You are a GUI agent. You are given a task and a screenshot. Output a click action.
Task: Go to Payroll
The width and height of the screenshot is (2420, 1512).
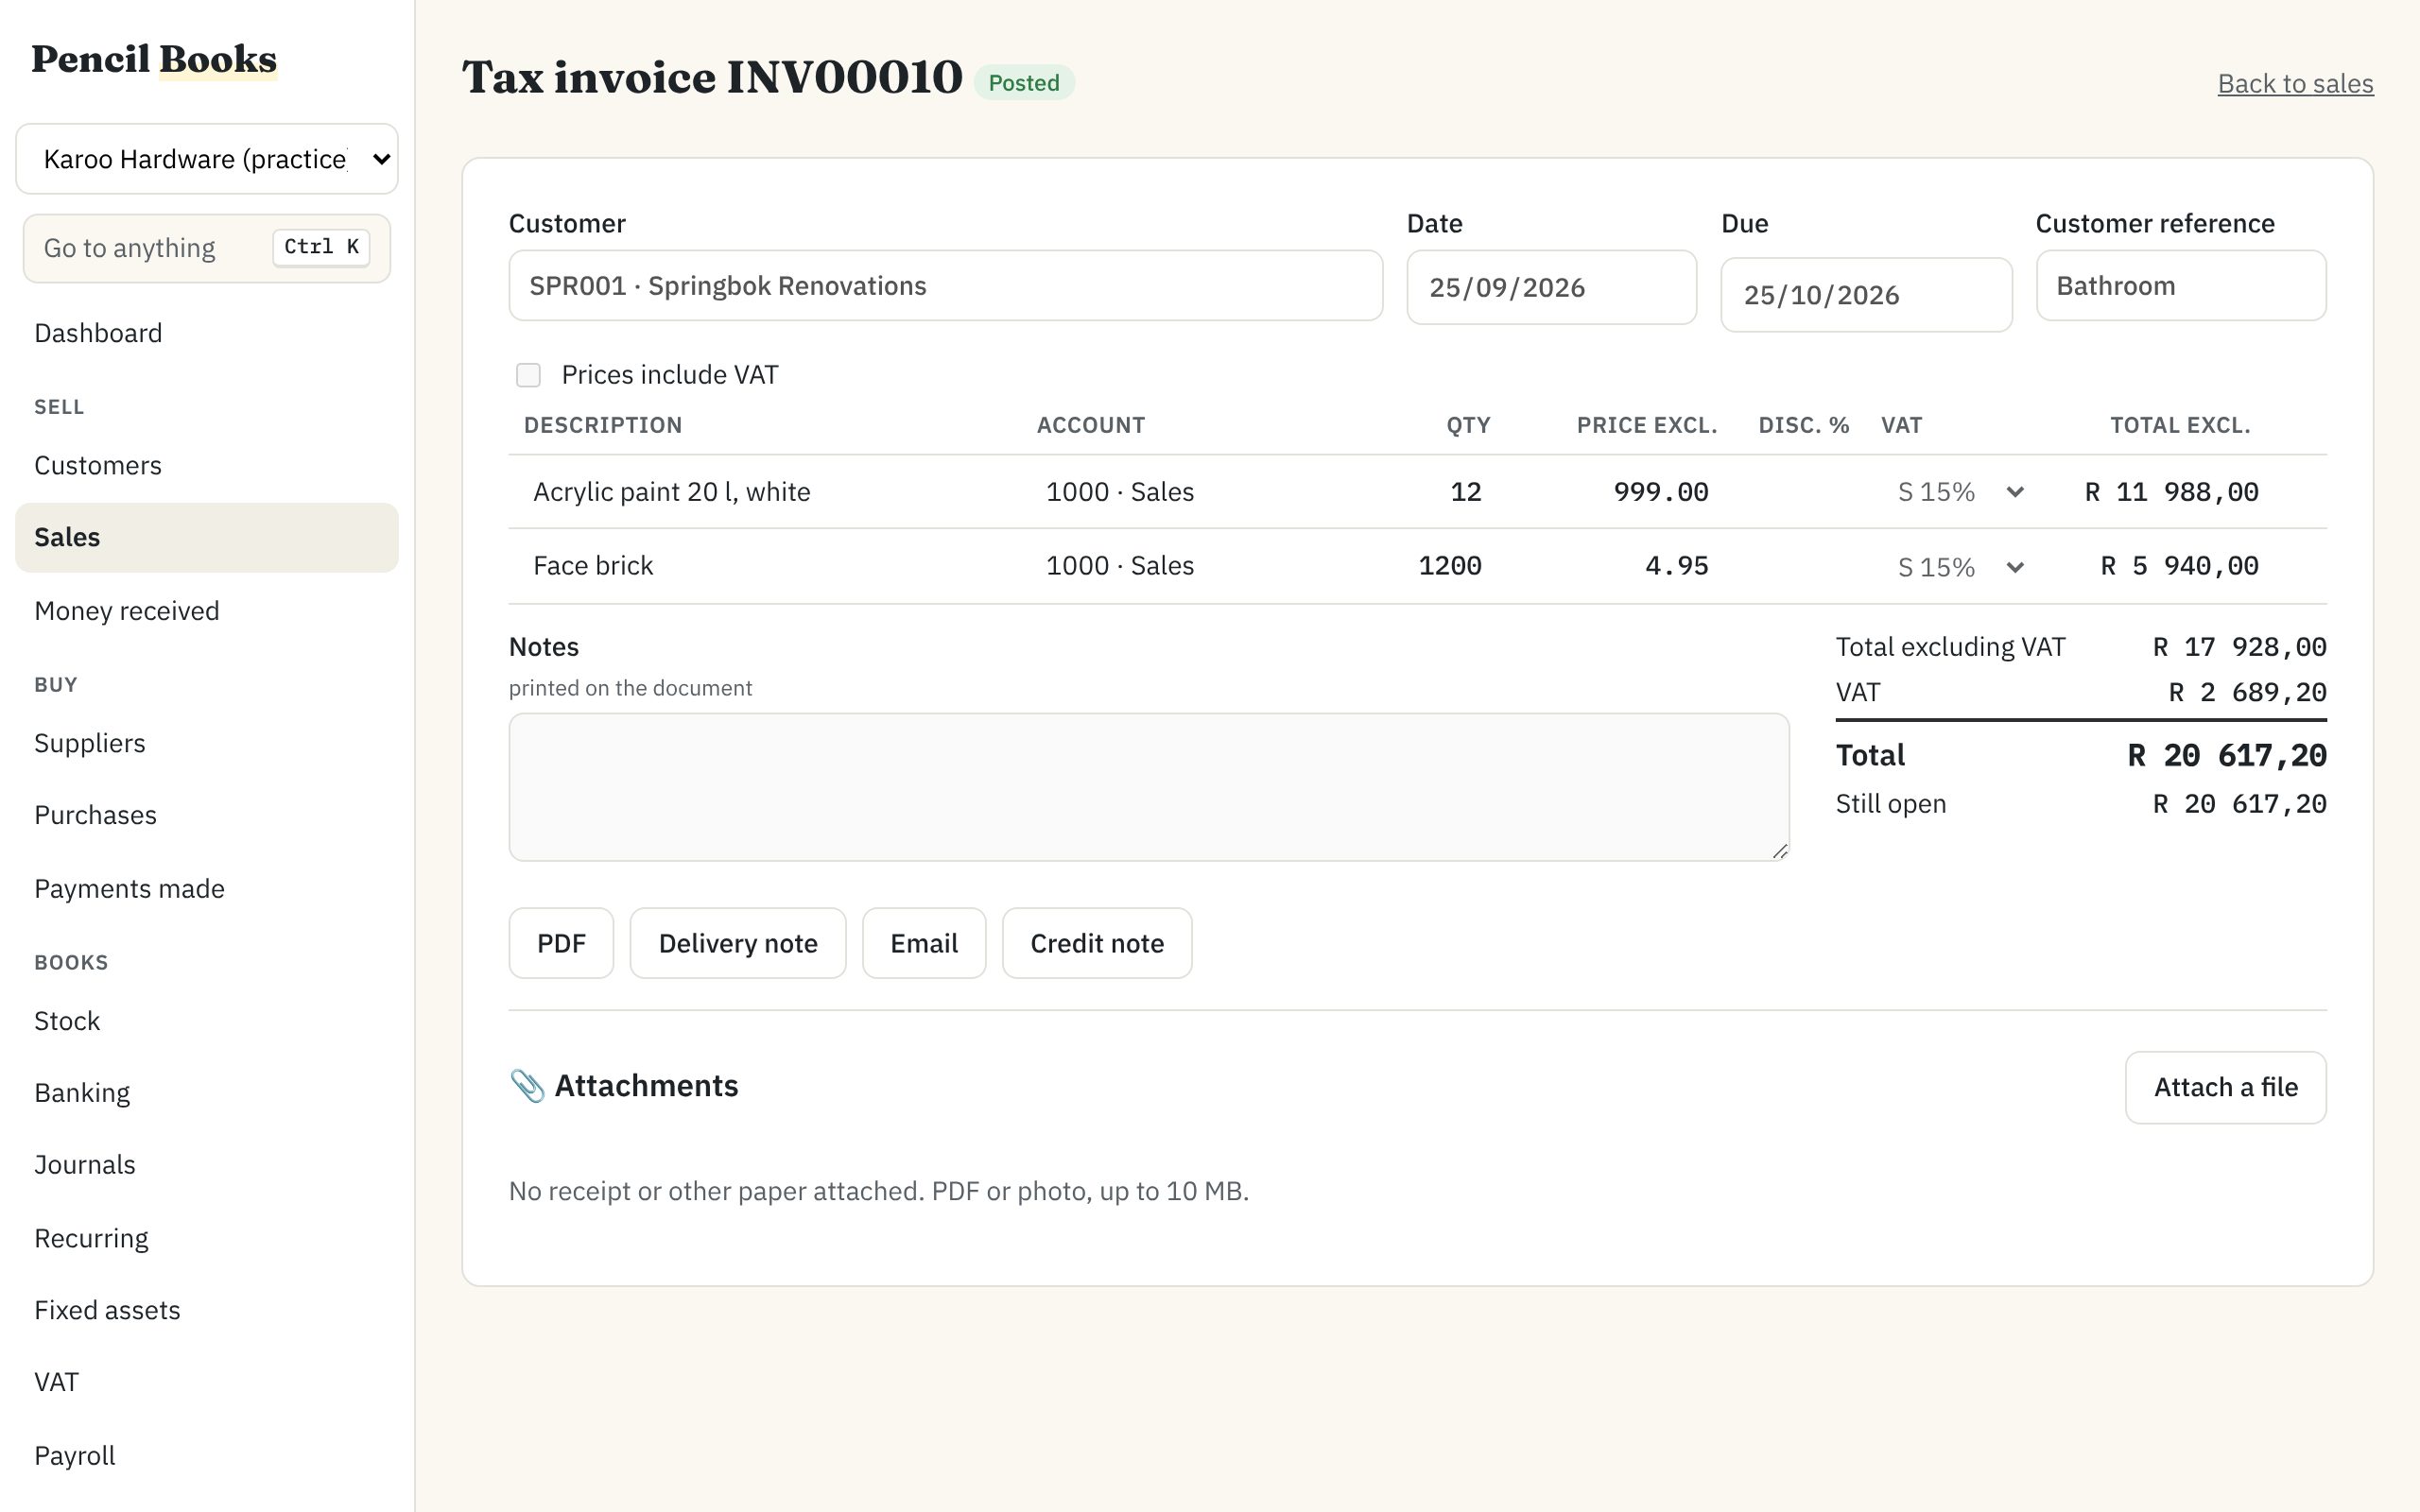[x=207, y=1456]
